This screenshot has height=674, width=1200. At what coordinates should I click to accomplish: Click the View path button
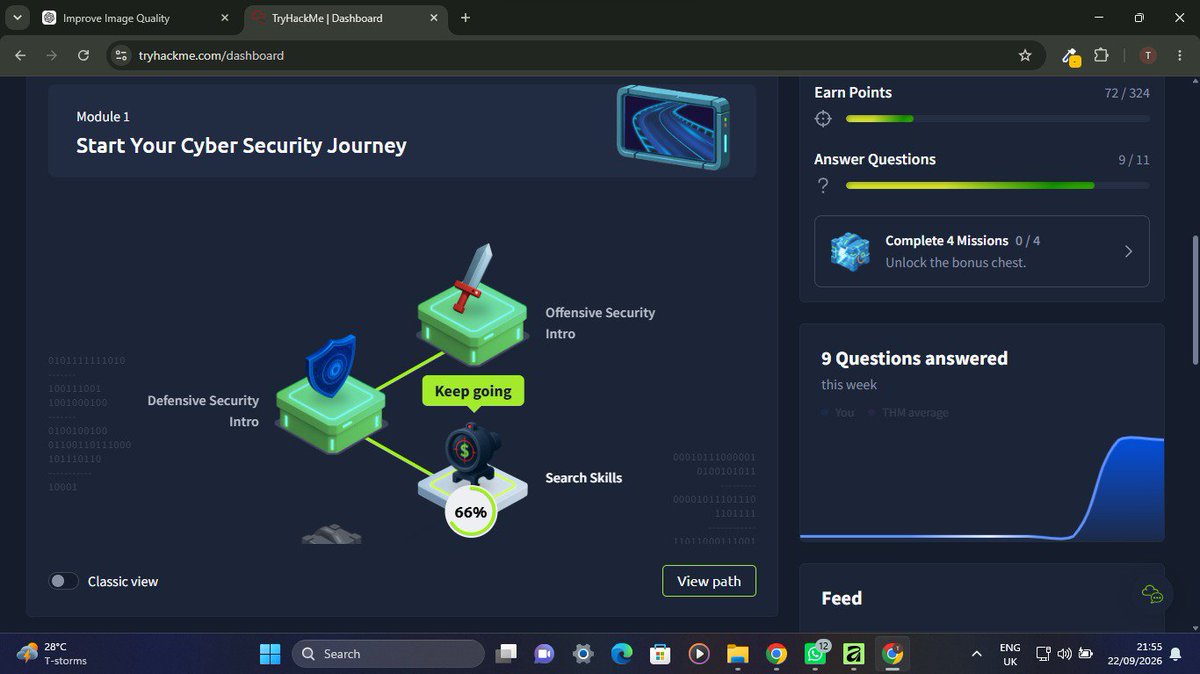coord(709,581)
